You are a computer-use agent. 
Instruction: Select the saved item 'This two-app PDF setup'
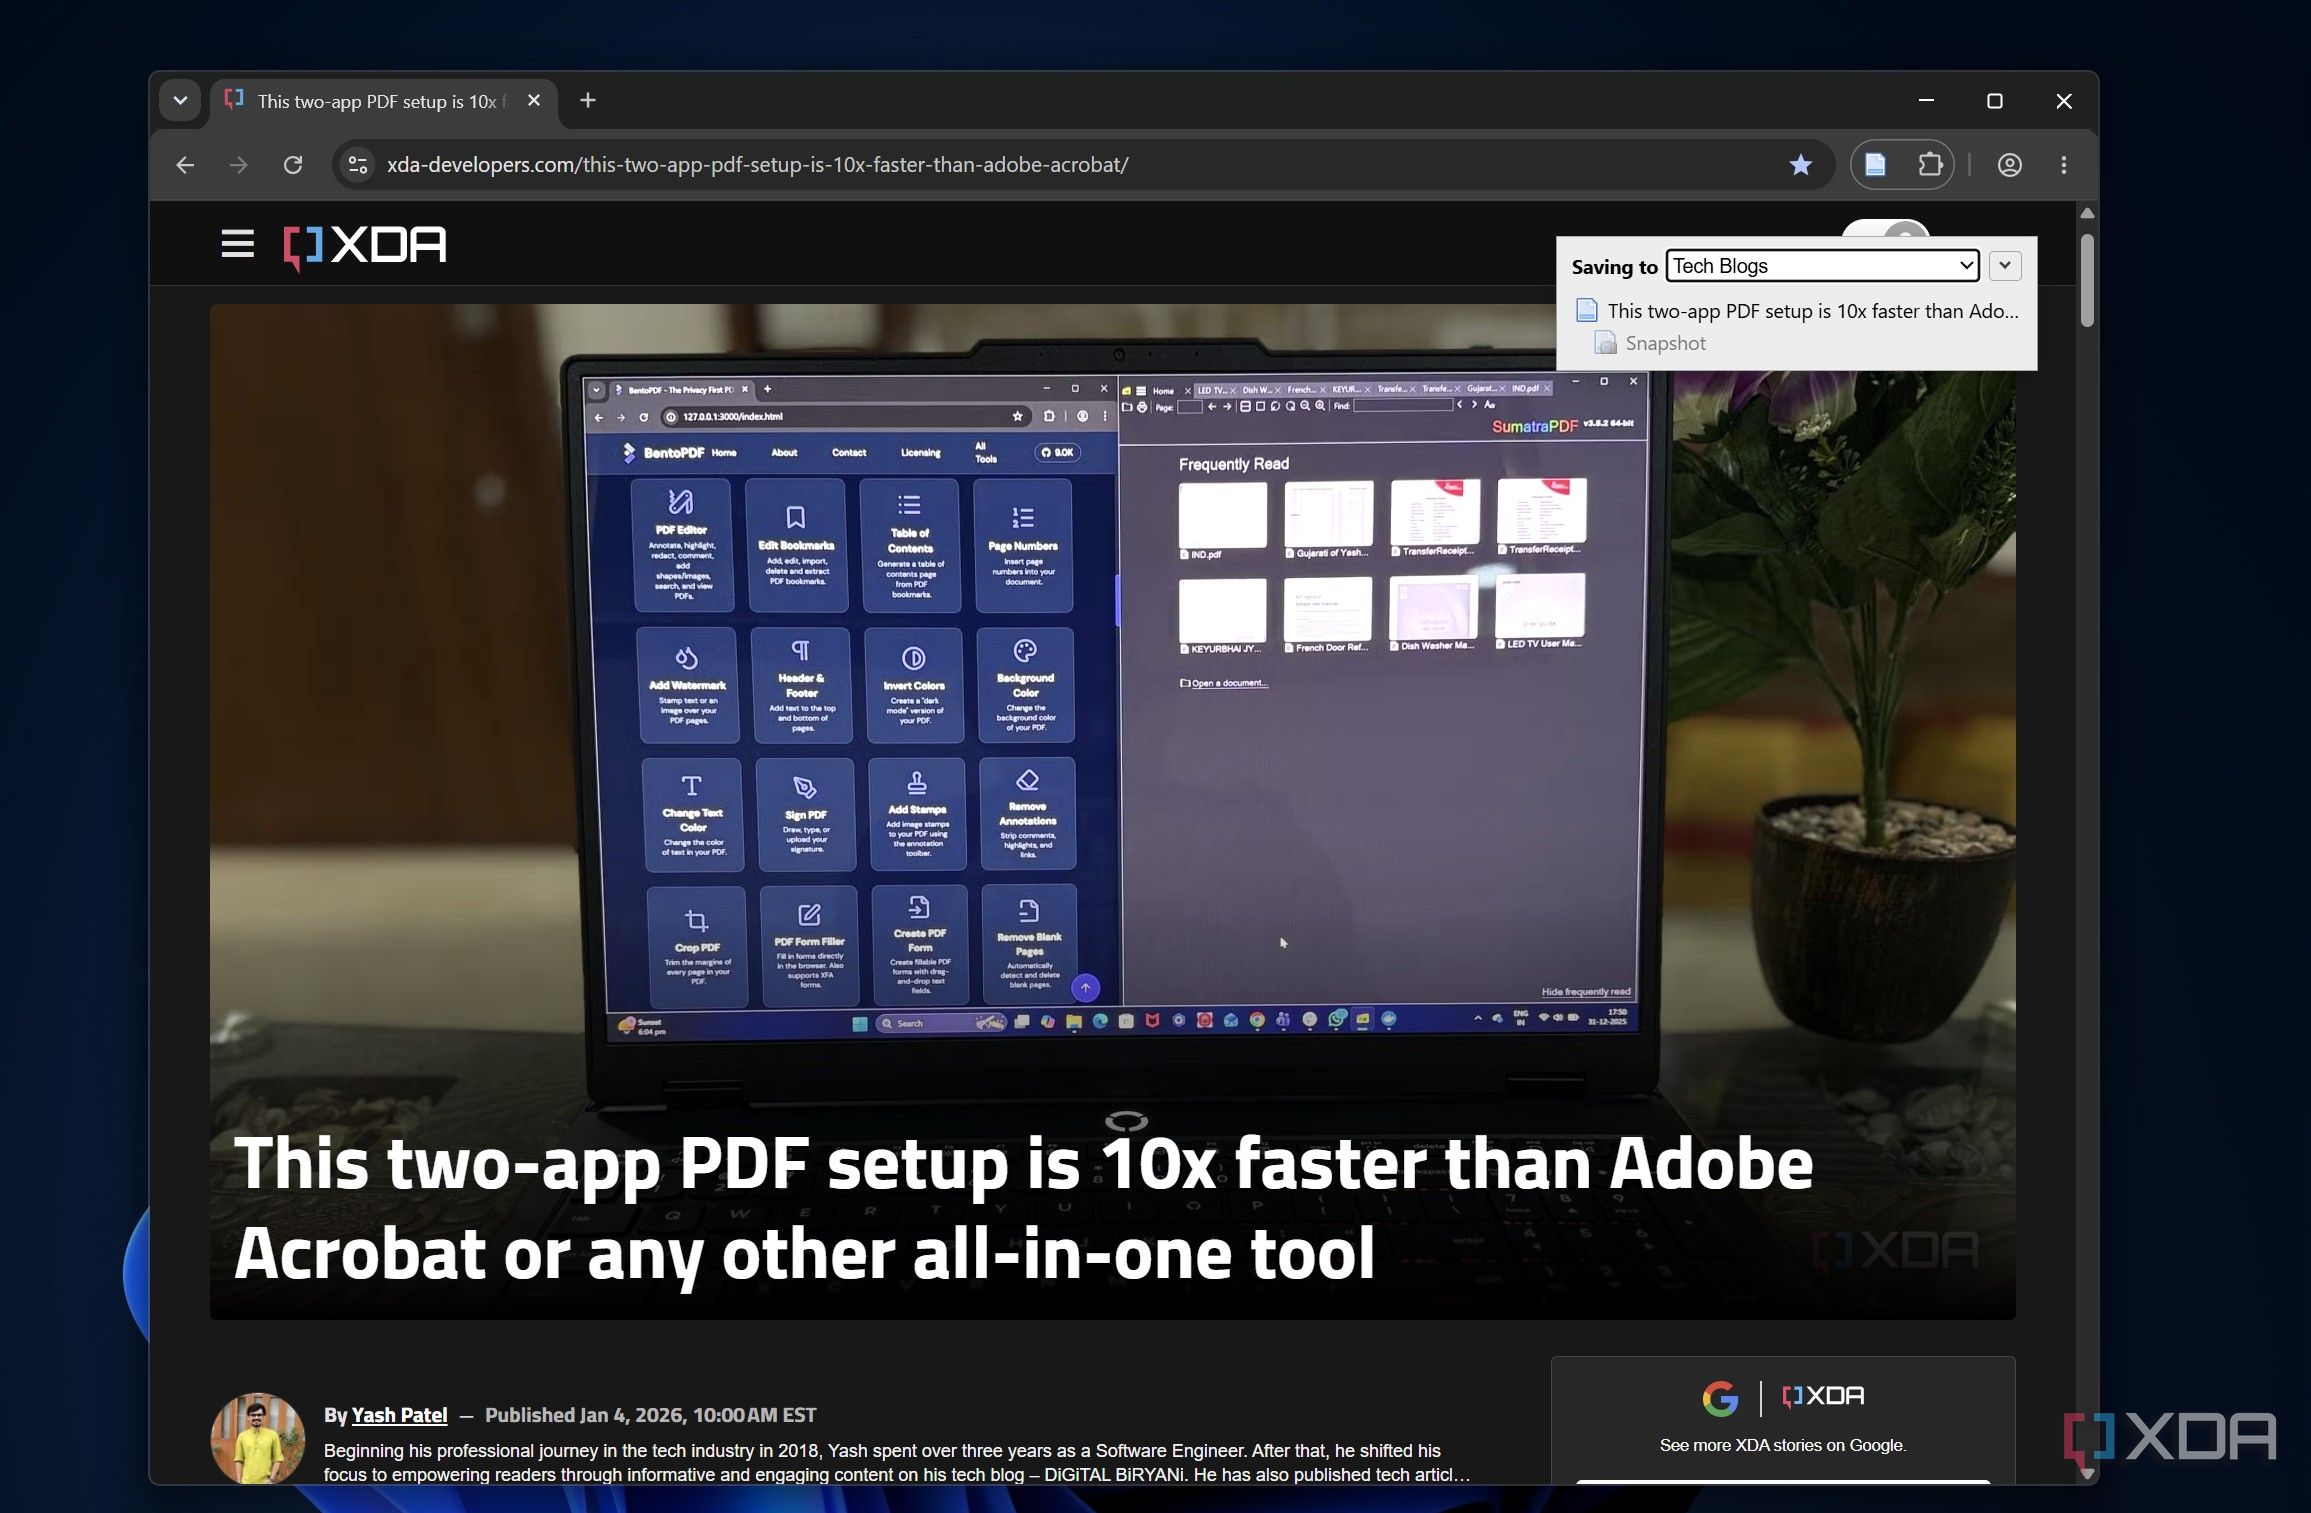[1797, 311]
